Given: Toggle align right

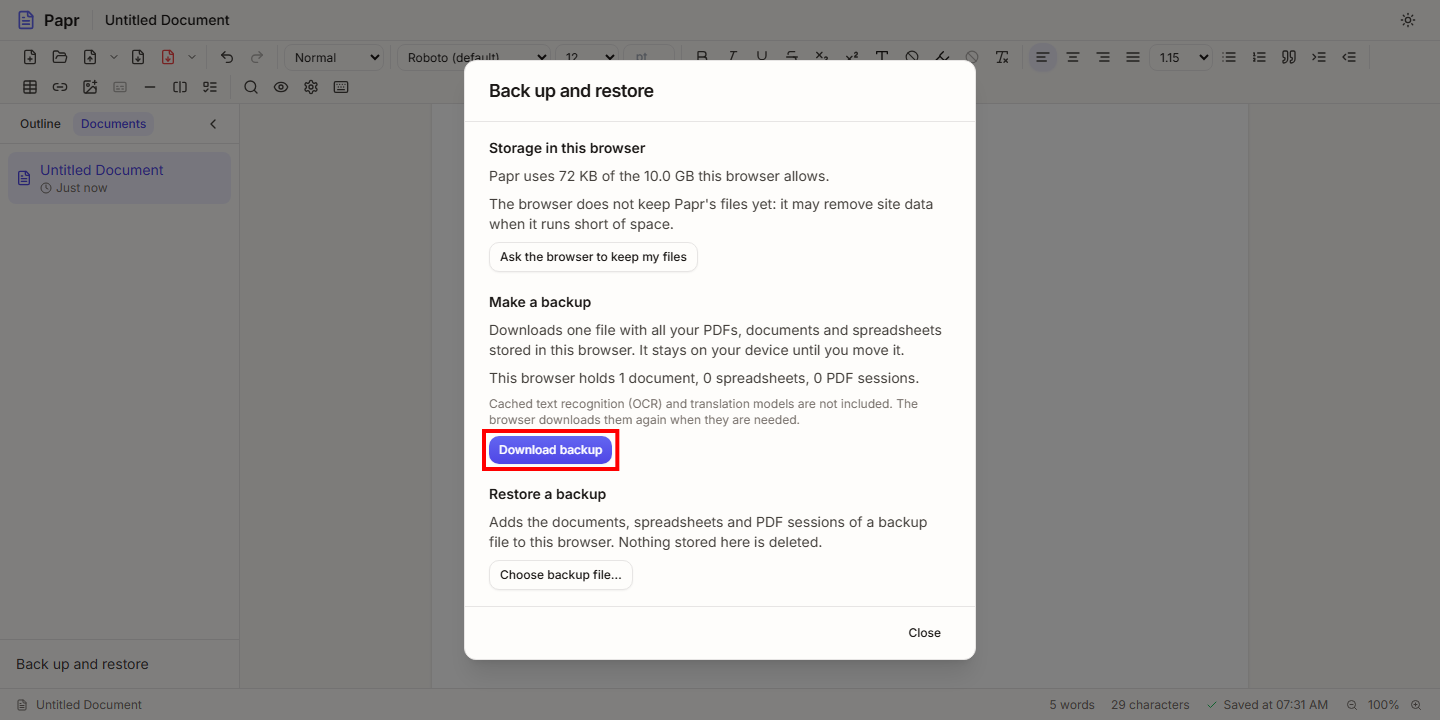Looking at the screenshot, I should coord(1103,57).
